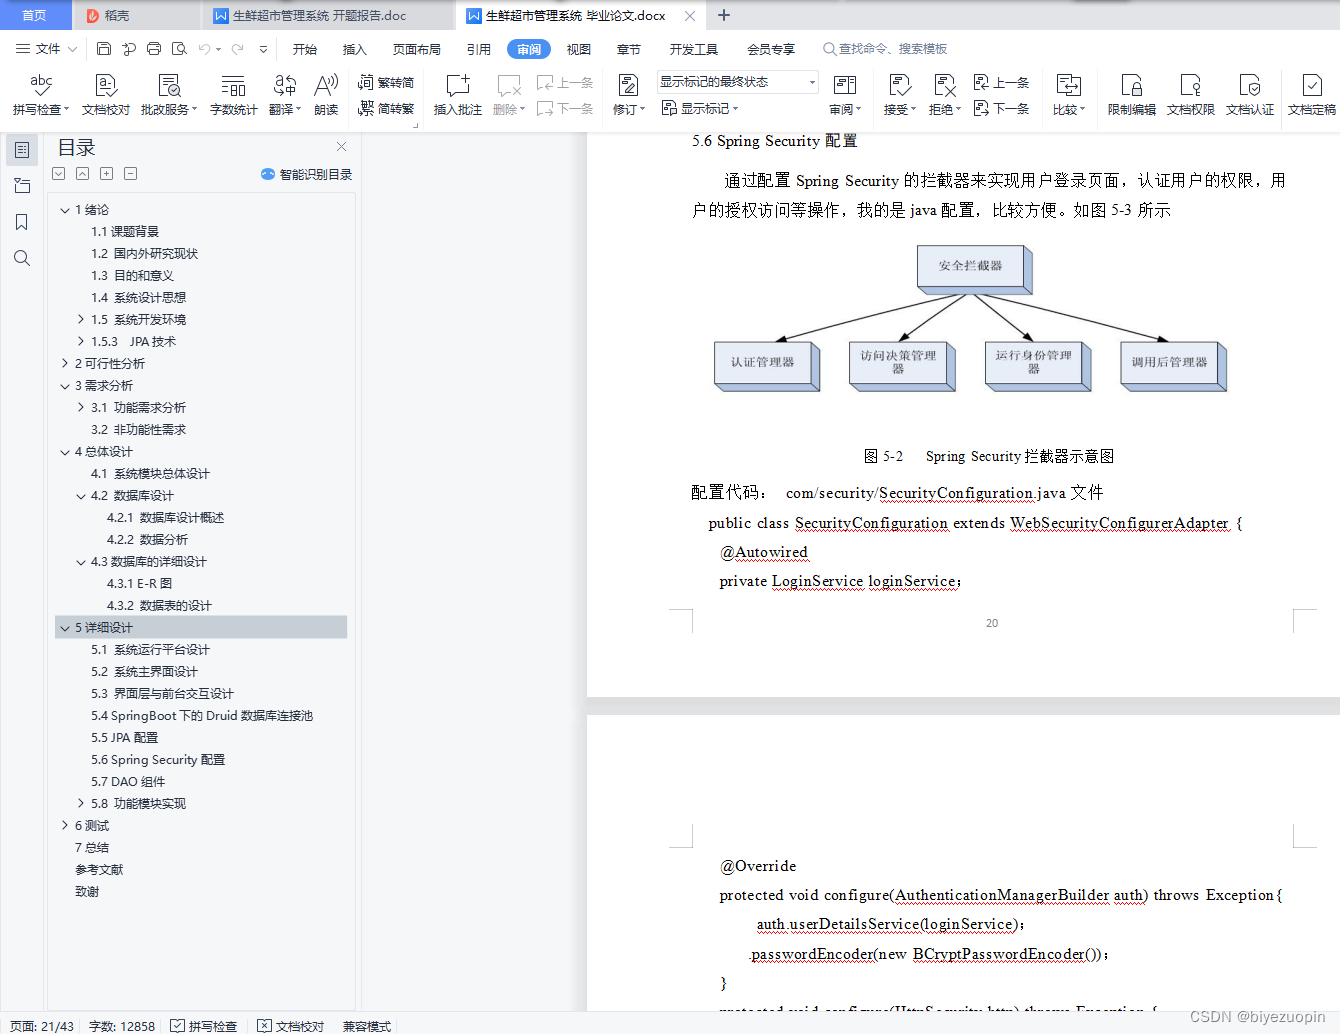The image size is (1340, 1034).
Task: Switch to the 页面布局 ribbon tab
Action: pyautogui.click(x=417, y=49)
